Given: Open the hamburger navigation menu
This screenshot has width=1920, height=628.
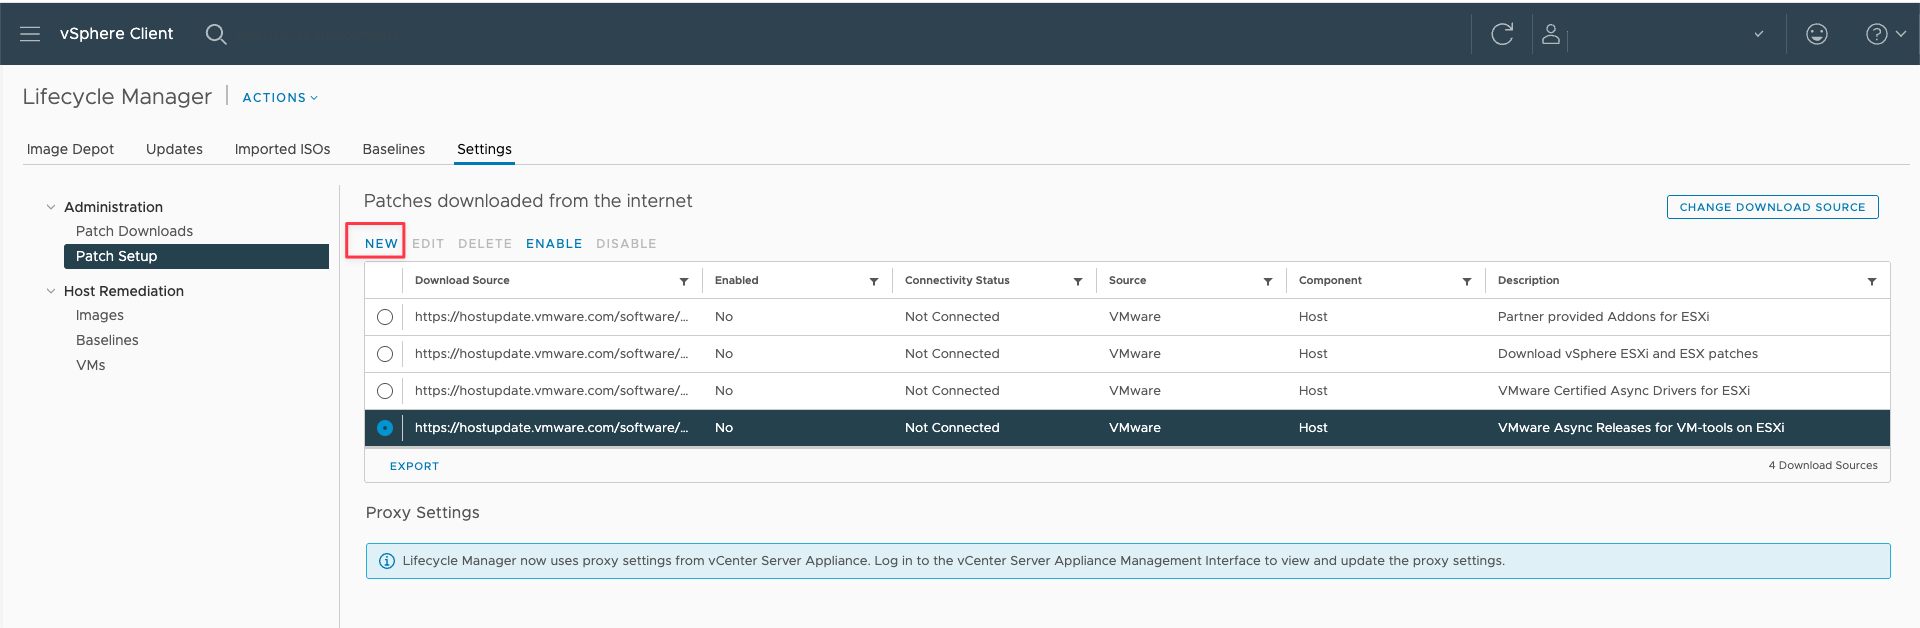Looking at the screenshot, I should (30, 34).
